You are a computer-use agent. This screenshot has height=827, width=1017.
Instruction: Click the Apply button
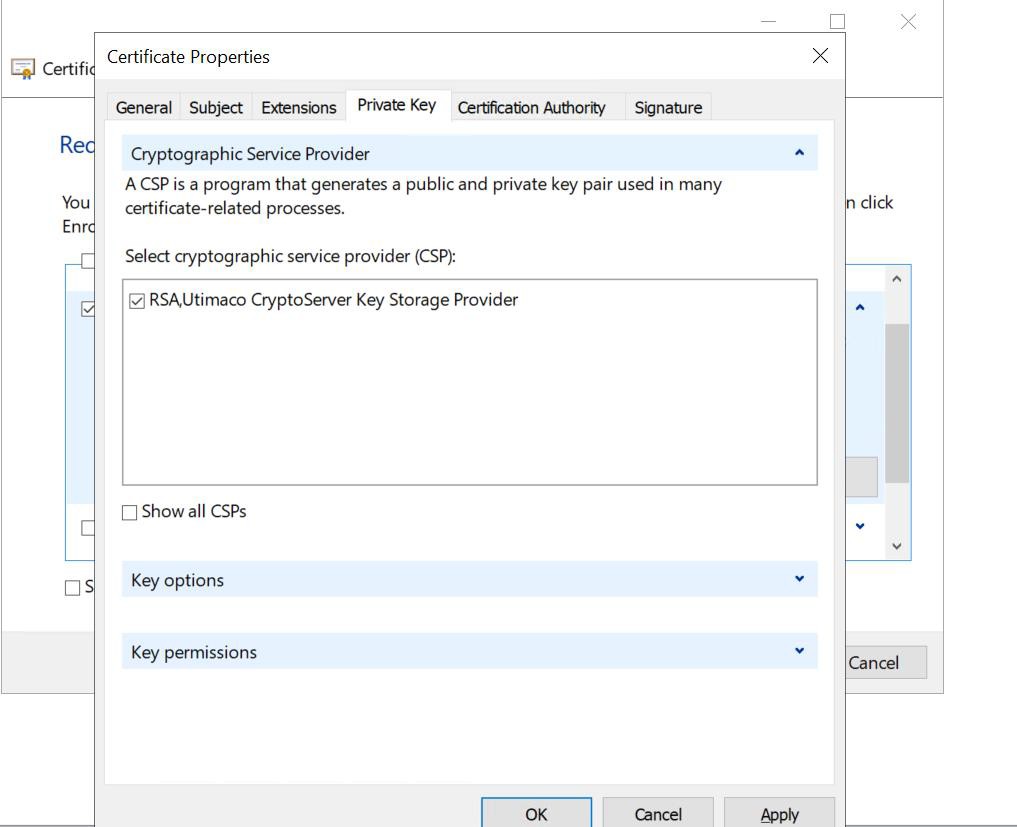pyautogui.click(x=779, y=813)
